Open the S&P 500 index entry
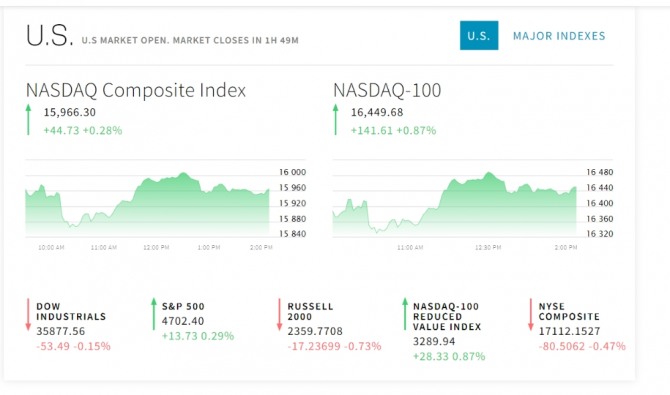 click(183, 307)
